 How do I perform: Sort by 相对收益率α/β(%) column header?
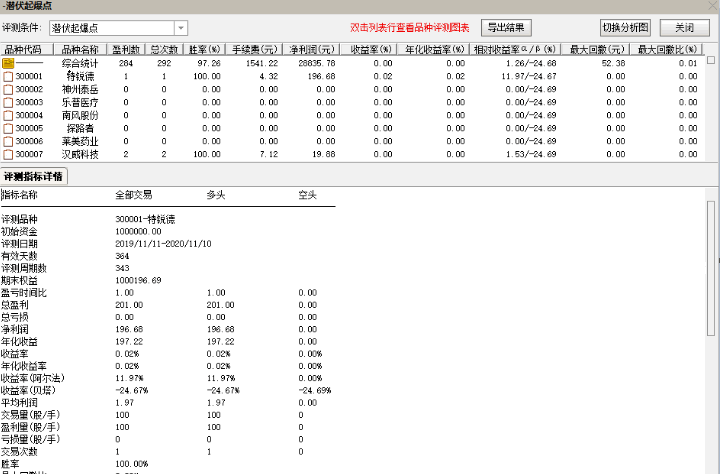(515, 49)
